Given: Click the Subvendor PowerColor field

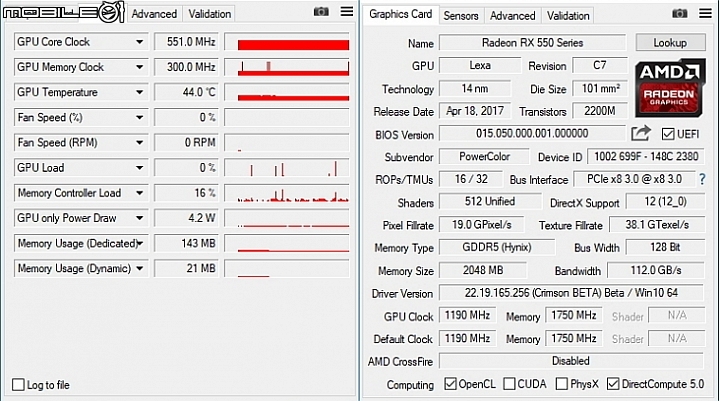Looking at the screenshot, I should click(x=484, y=157).
